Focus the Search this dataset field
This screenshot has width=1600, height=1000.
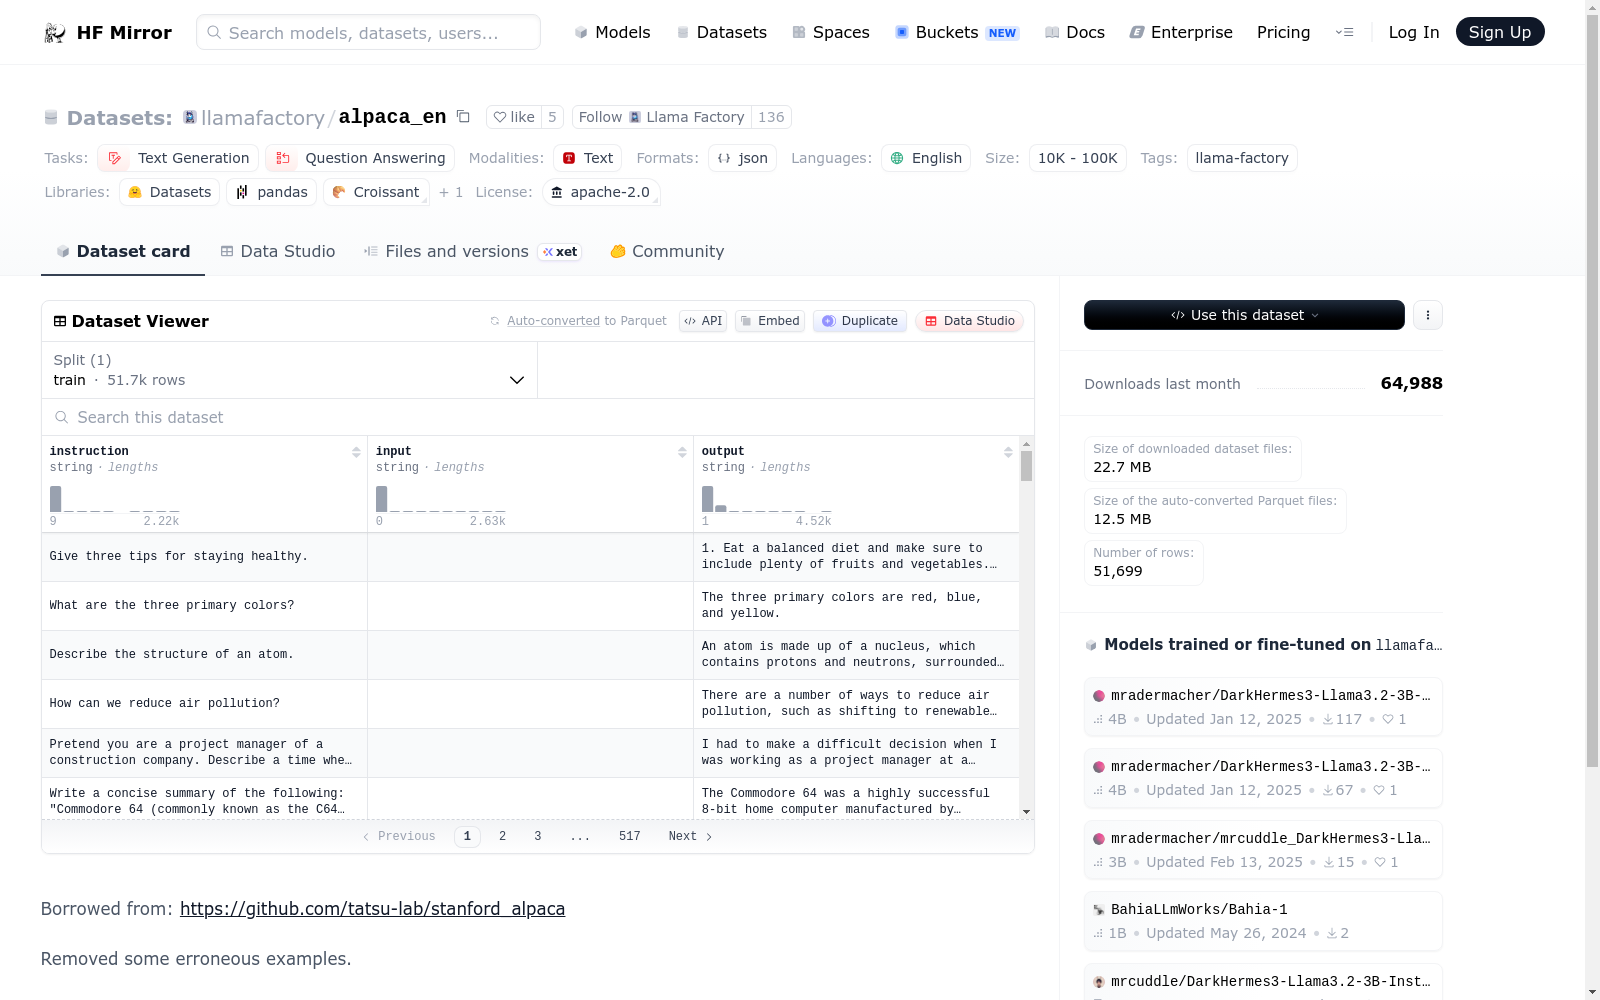point(538,417)
